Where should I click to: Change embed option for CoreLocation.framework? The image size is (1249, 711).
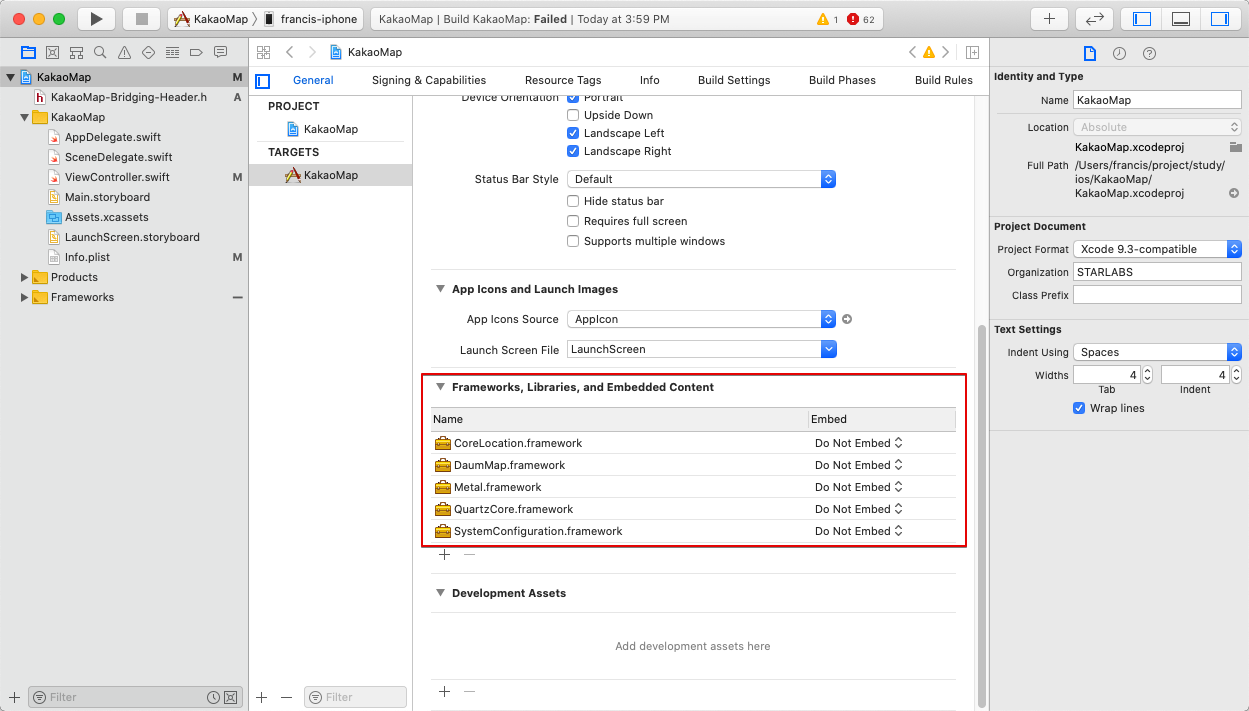tap(859, 443)
